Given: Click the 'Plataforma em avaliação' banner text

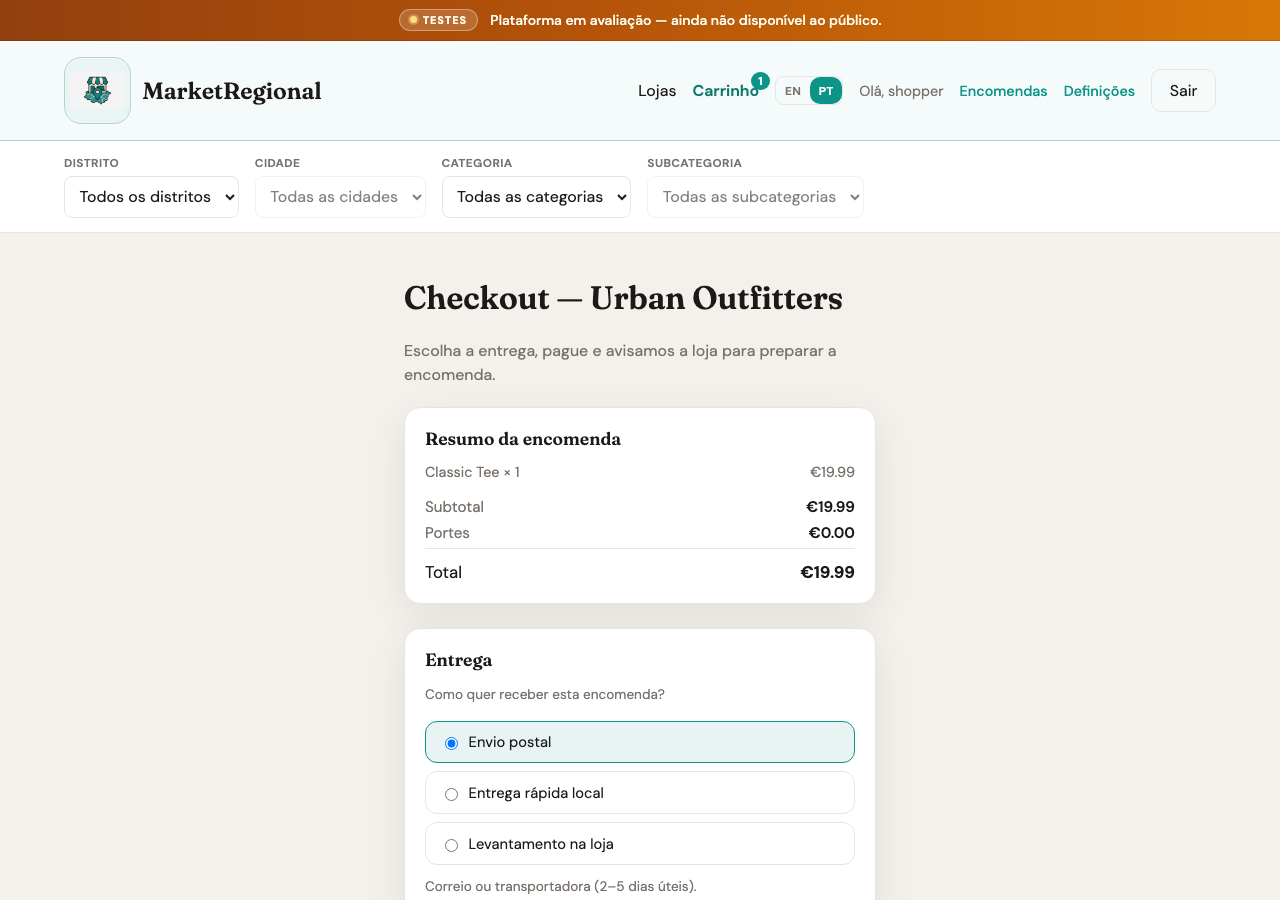Looking at the screenshot, I should click(x=686, y=20).
